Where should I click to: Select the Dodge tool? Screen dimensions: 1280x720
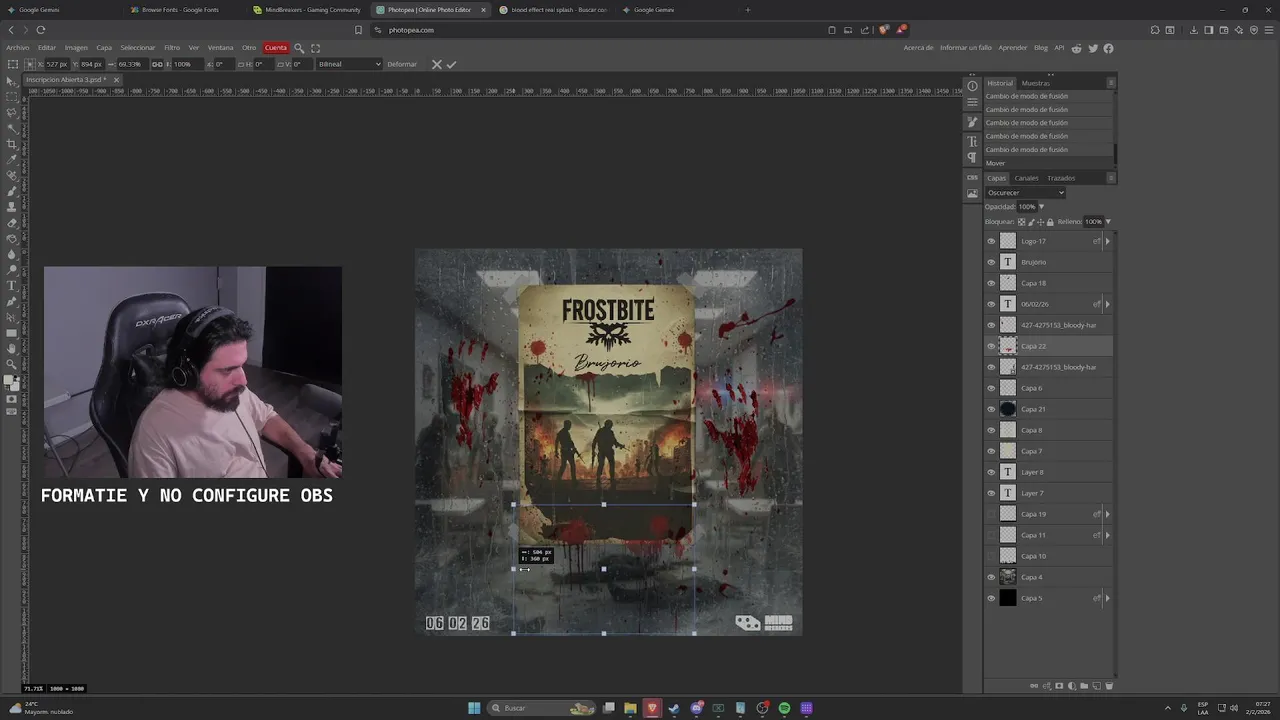(12, 269)
